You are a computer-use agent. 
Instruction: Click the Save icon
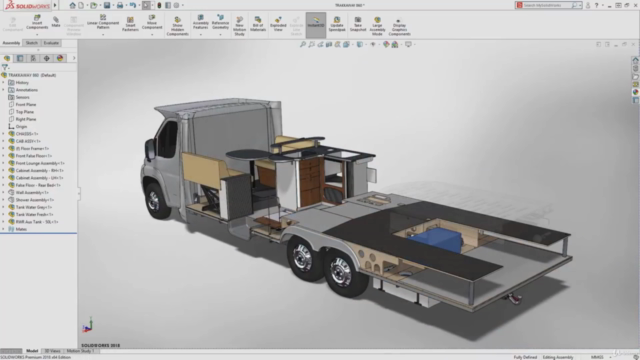click(x=107, y=5)
